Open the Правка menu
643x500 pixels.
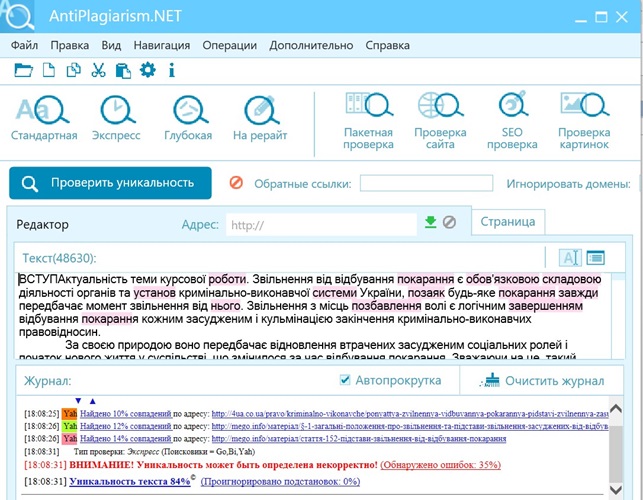click(69, 45)
